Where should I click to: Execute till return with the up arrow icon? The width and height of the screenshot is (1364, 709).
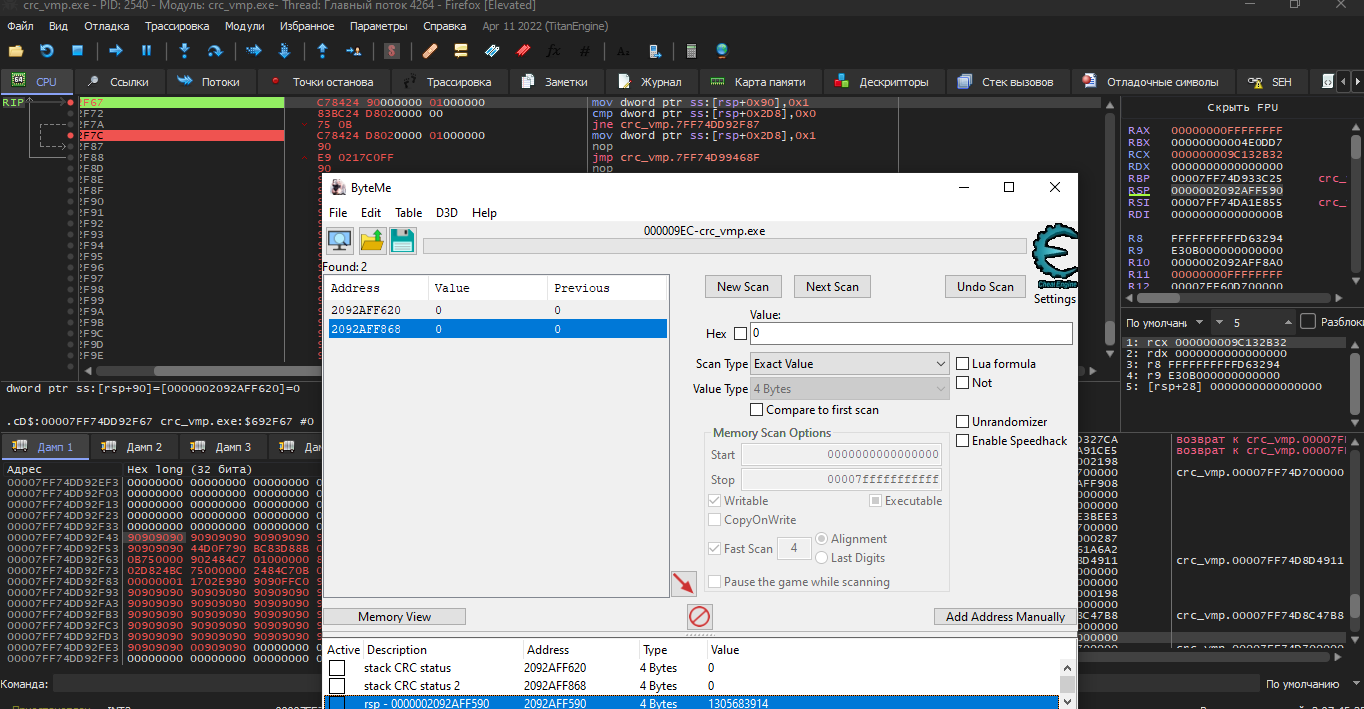pyautogui.click(x=322, y=50)
